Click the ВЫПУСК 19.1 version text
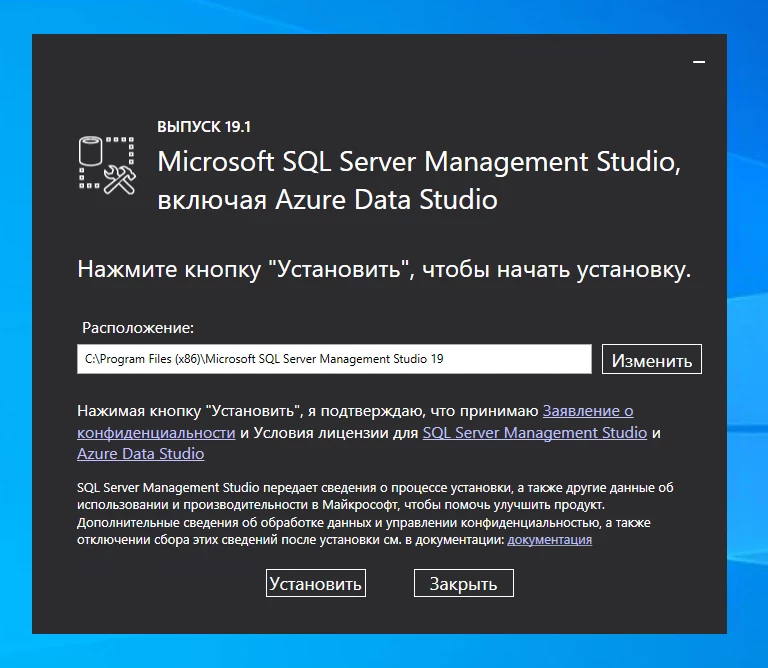The image size is (768, 668). point(204,127)
